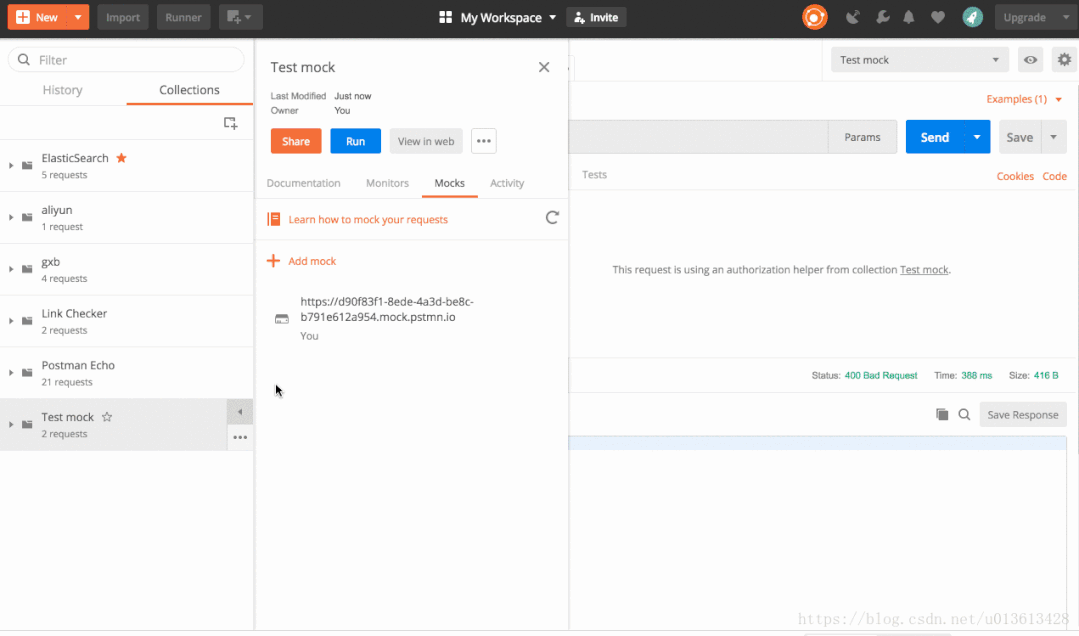1079x636 pixels.
Task: Collapse the Test mock details panel arrow
Action: pos(240,412)
